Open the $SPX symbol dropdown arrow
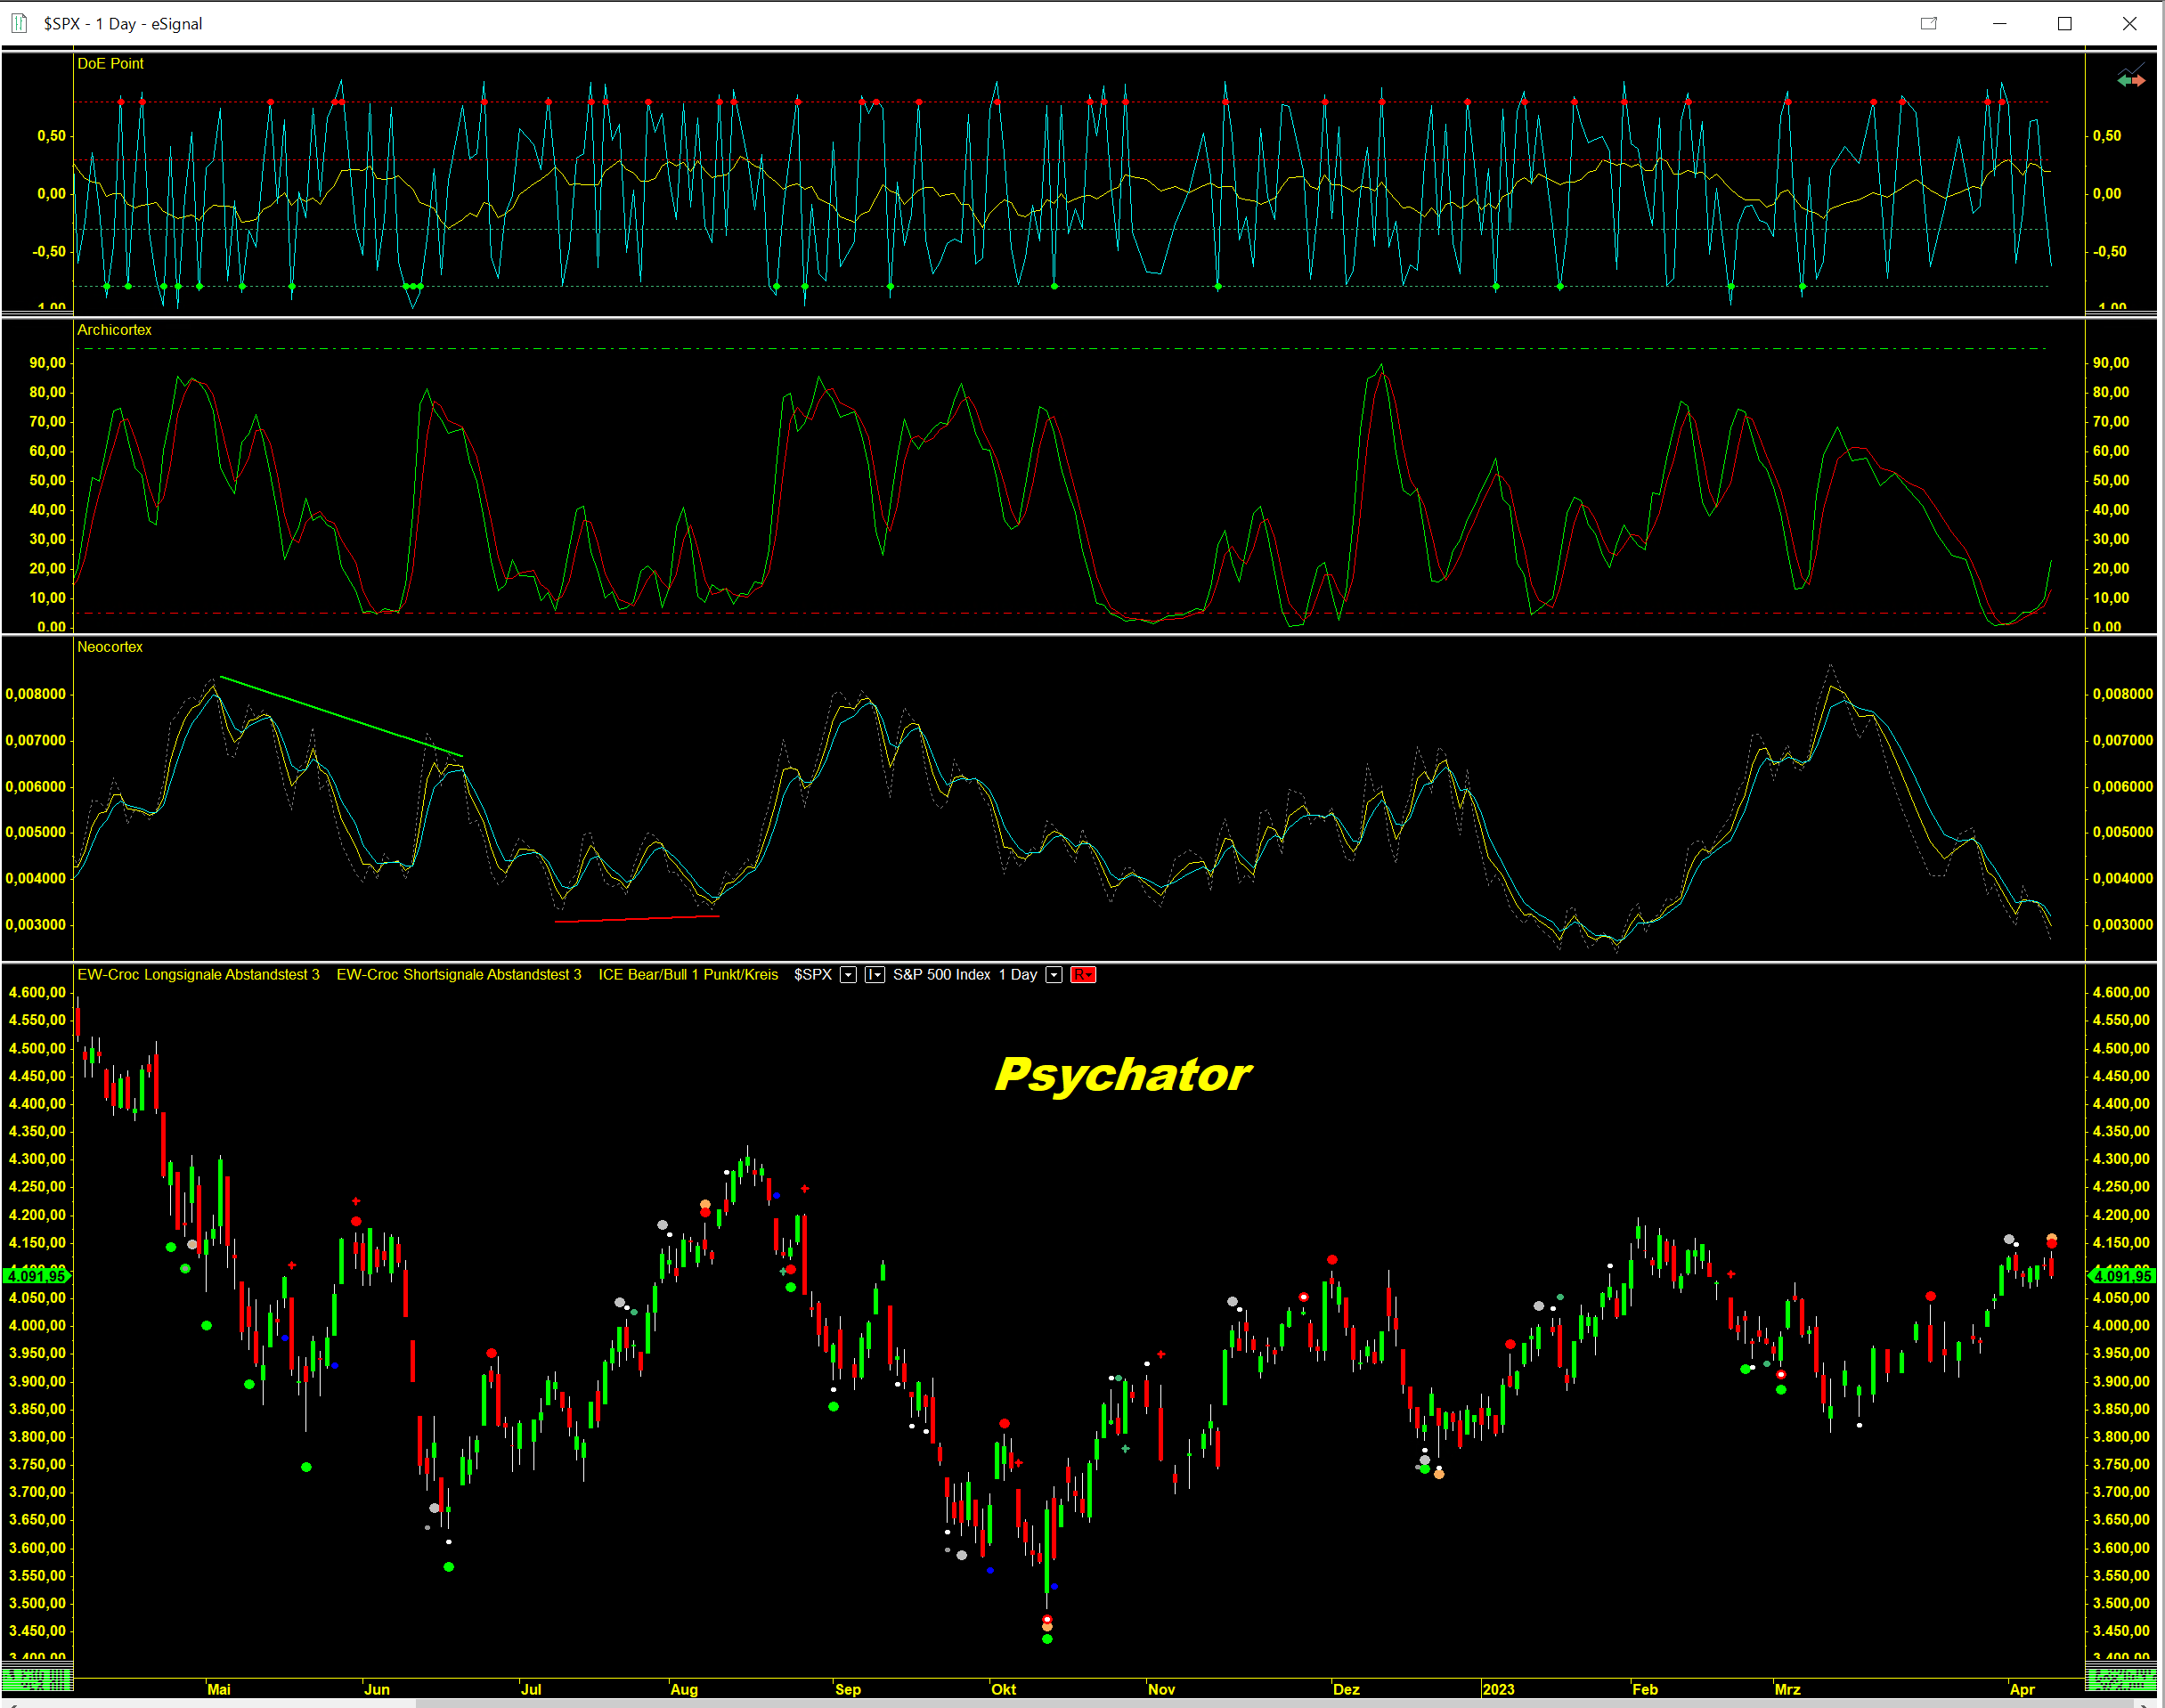The width and height of the screenshot is (2165, 1708). (x=848, y=975)
